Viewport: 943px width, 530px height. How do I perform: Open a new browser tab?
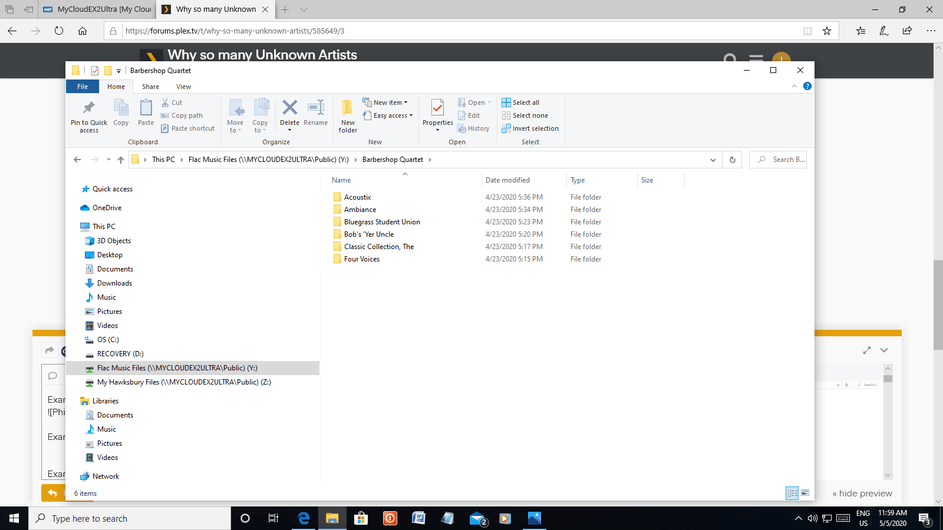[285, 9]
